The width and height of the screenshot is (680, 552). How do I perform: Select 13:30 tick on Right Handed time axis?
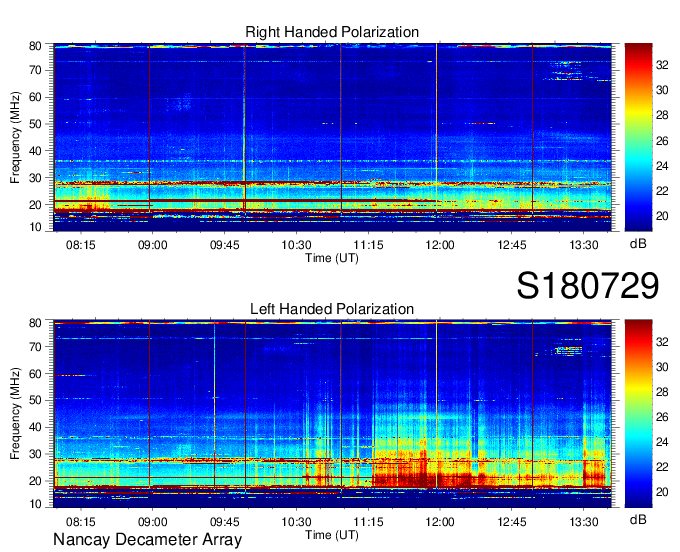[x=584, y=245]
